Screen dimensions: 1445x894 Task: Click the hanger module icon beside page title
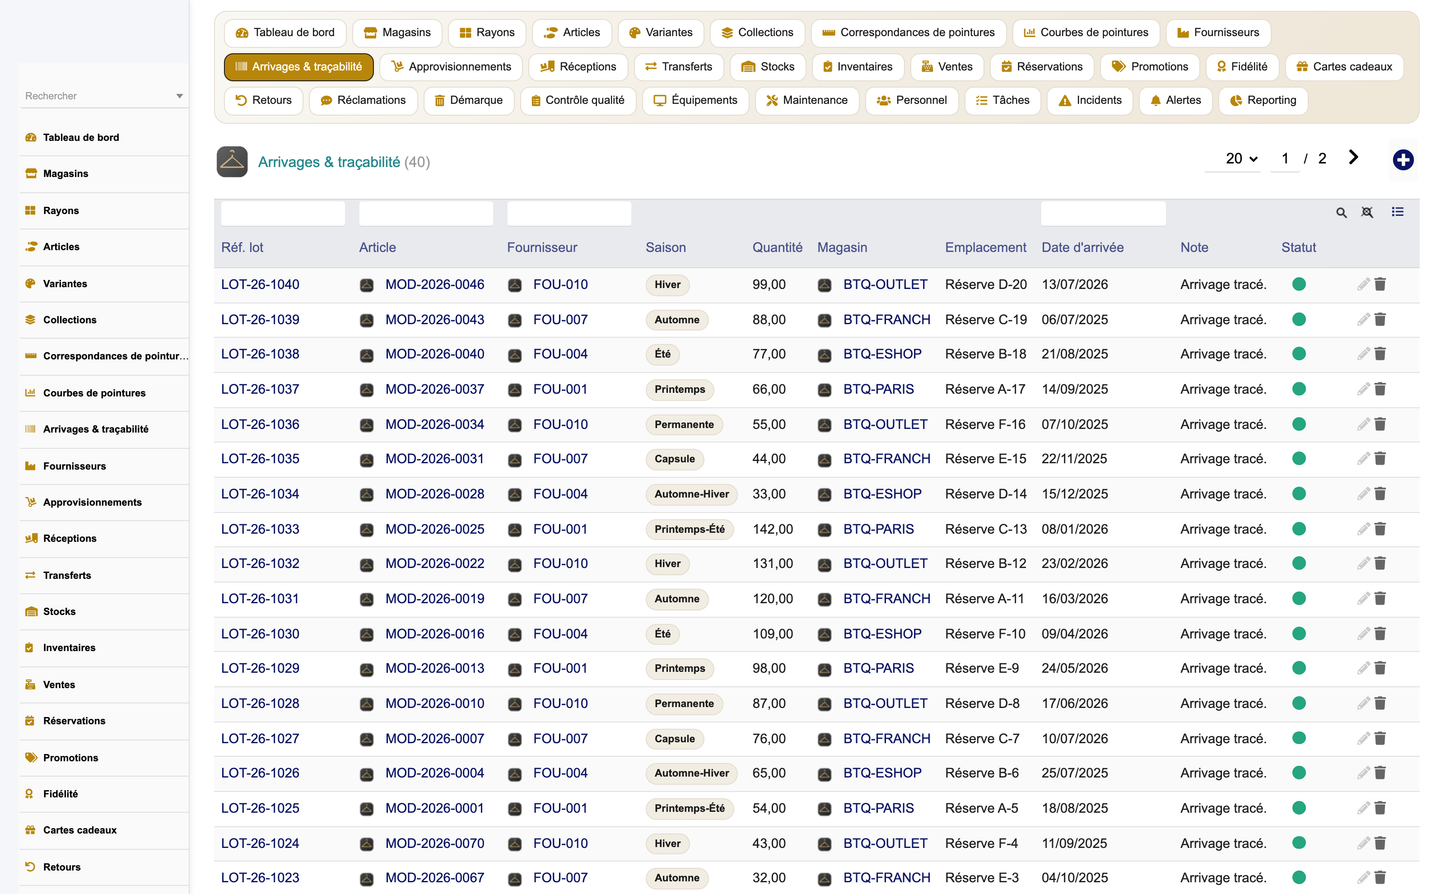pos(232,162)
